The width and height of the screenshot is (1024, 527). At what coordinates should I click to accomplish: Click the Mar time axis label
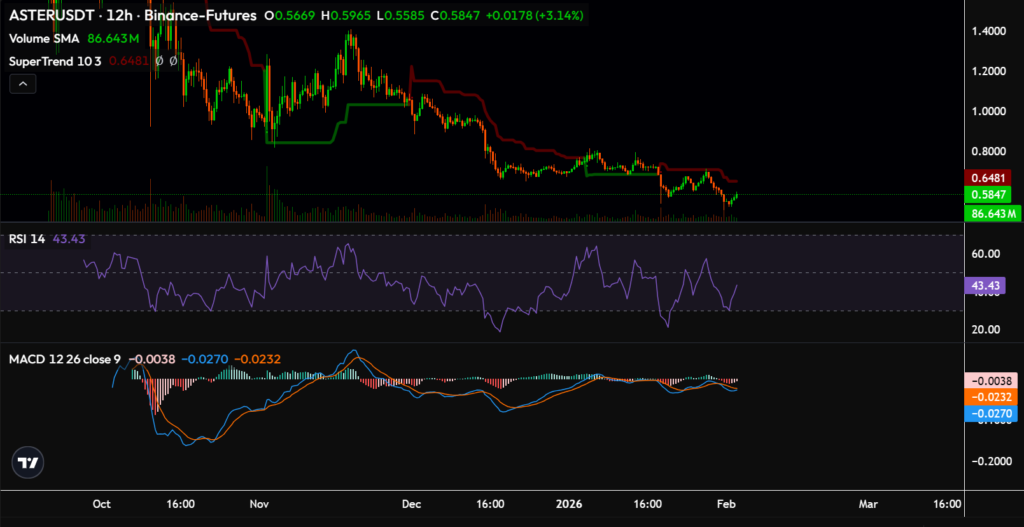(x=868, y=504)
